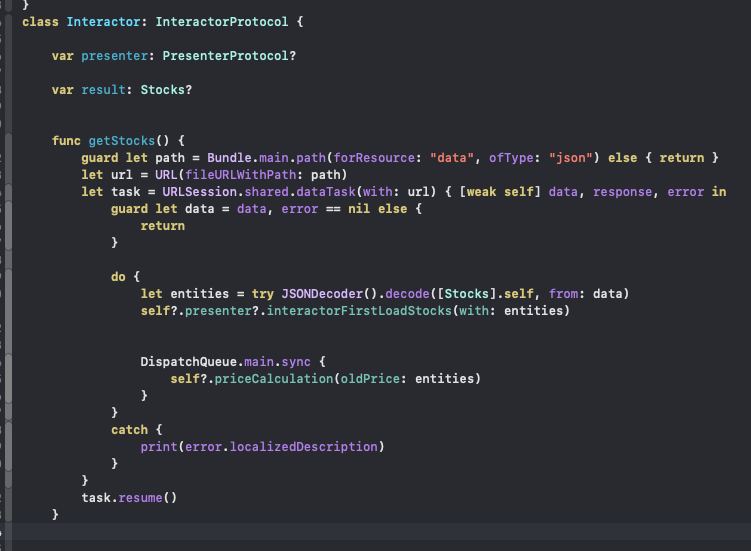751x551 pixels.
Task: Select InteractorProtocol in the class declaration
Action: click(x=222, y=22)
